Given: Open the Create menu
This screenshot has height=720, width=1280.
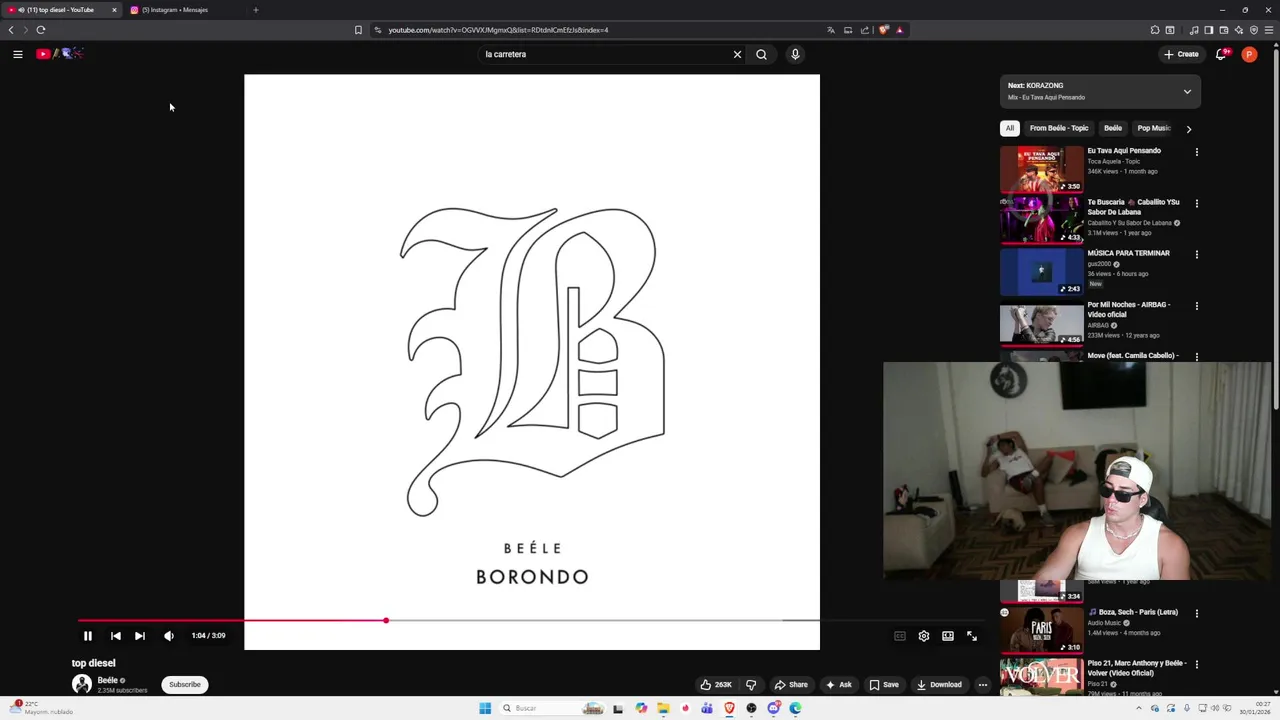Looking at the screenshot, I should click(x=1181, y=54).
